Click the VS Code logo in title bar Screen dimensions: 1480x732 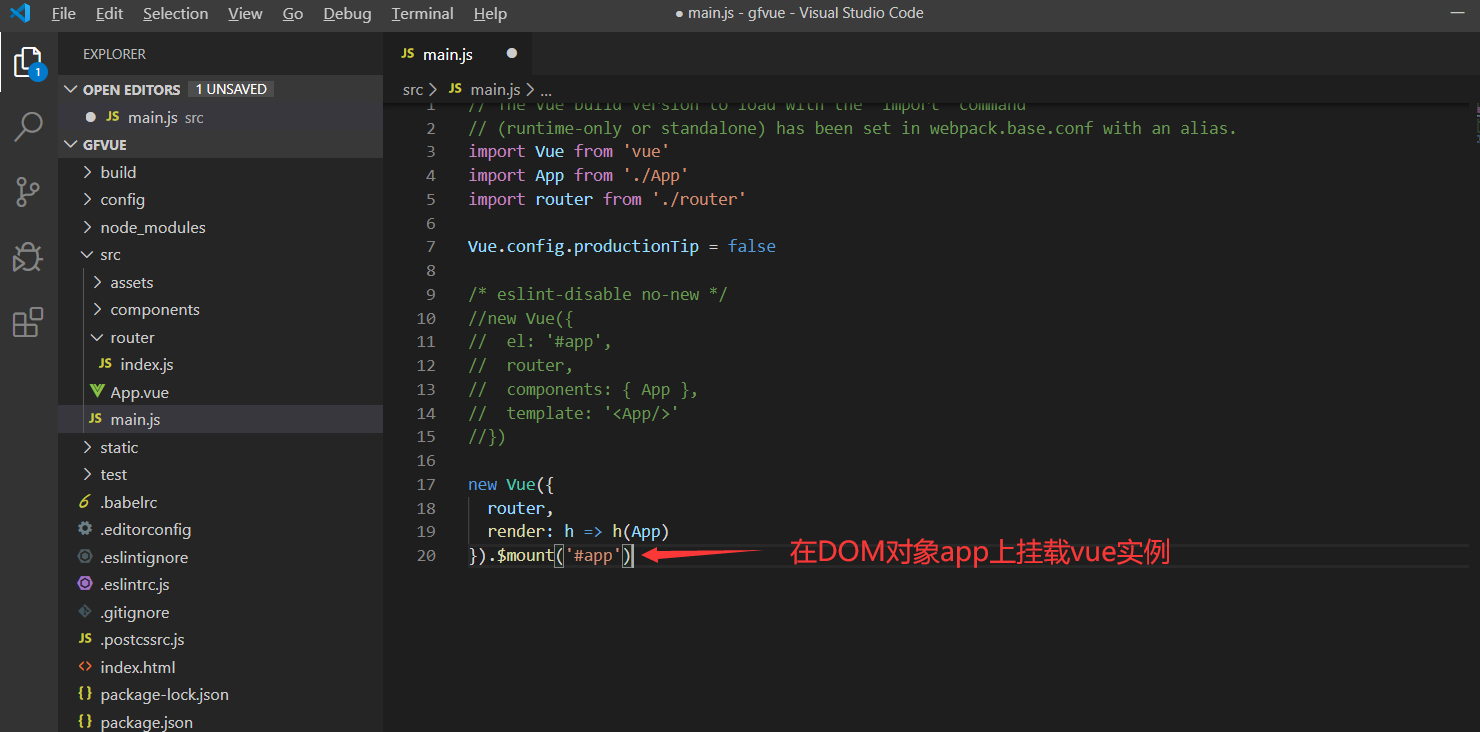tap(20, 13)
